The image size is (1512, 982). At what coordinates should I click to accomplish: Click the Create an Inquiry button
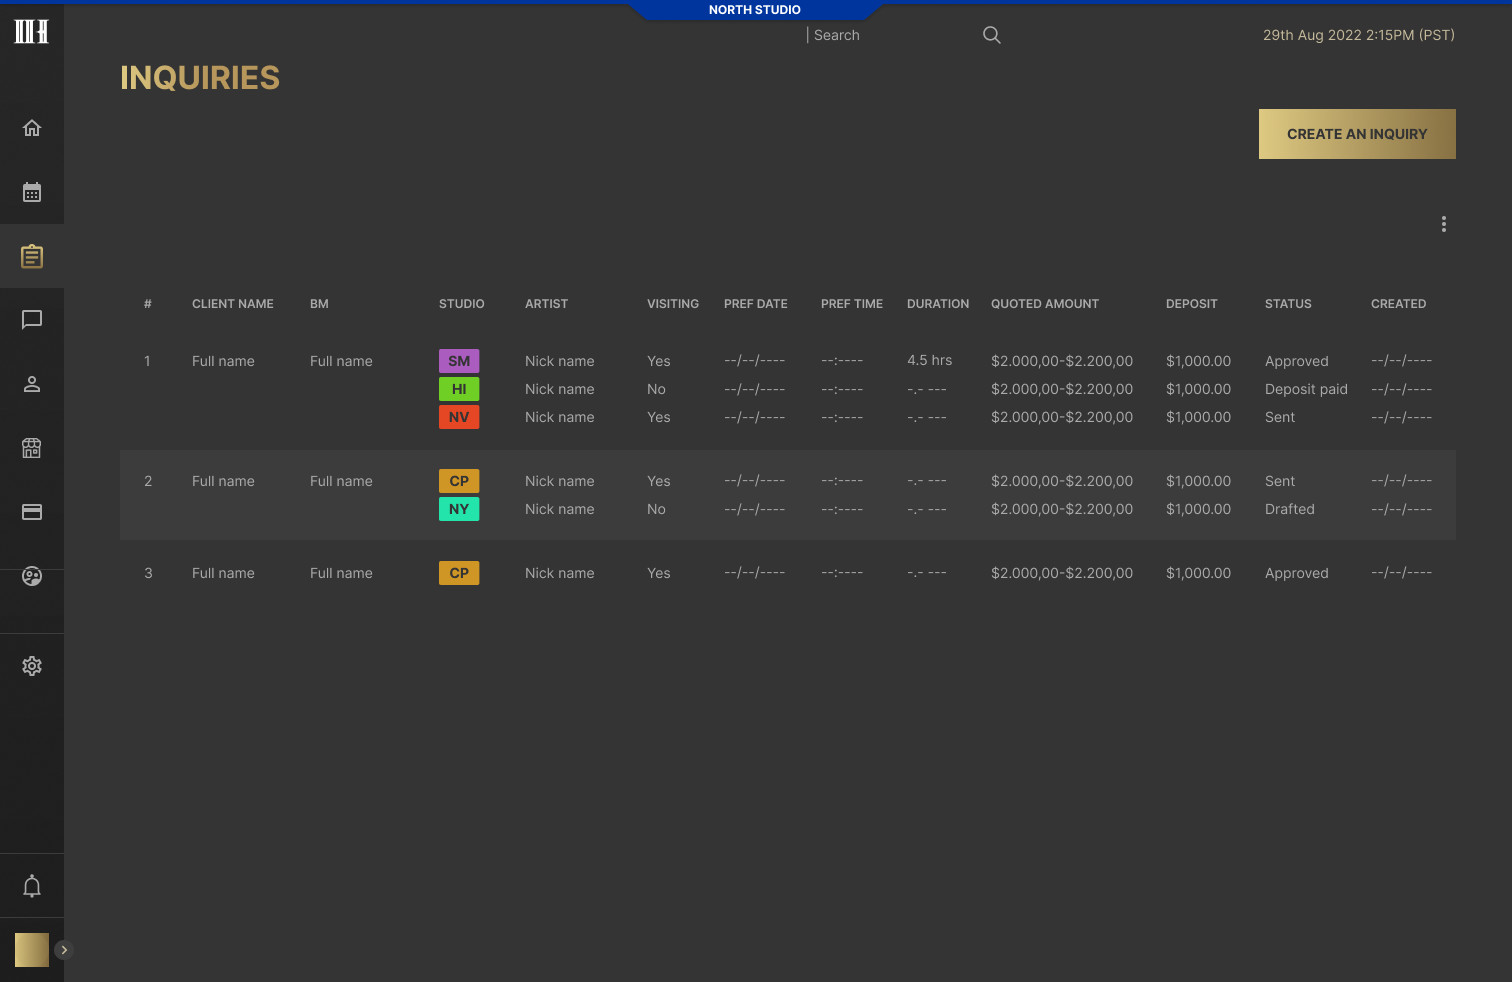click(x=1357, y=134)
